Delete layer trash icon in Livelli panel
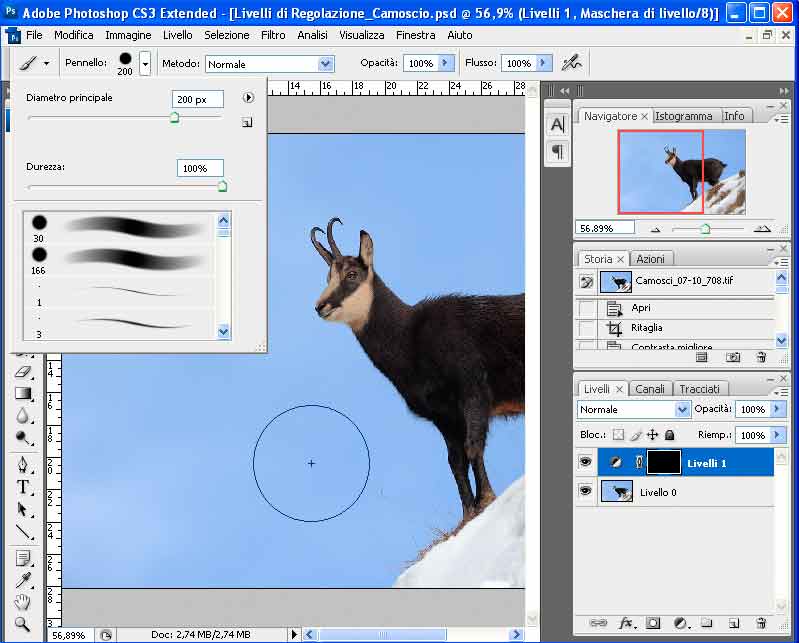 pos(761,623)
